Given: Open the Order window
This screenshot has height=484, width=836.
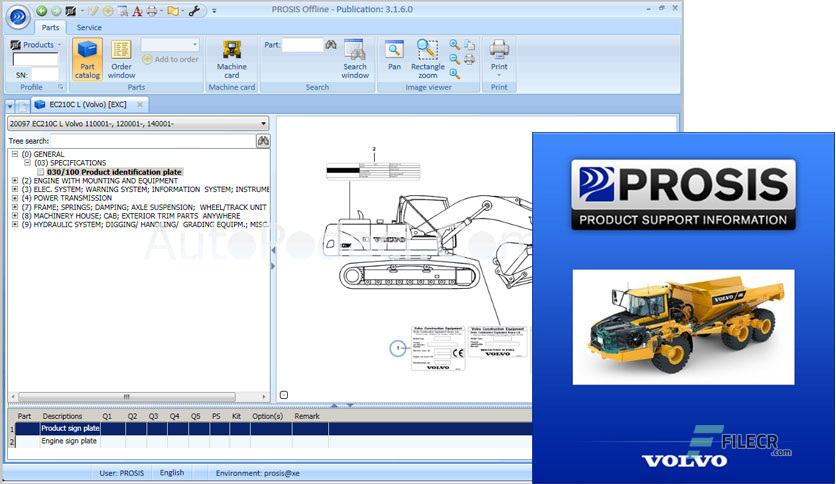Looking at the screenshot, I should click(x=121, y=58).
